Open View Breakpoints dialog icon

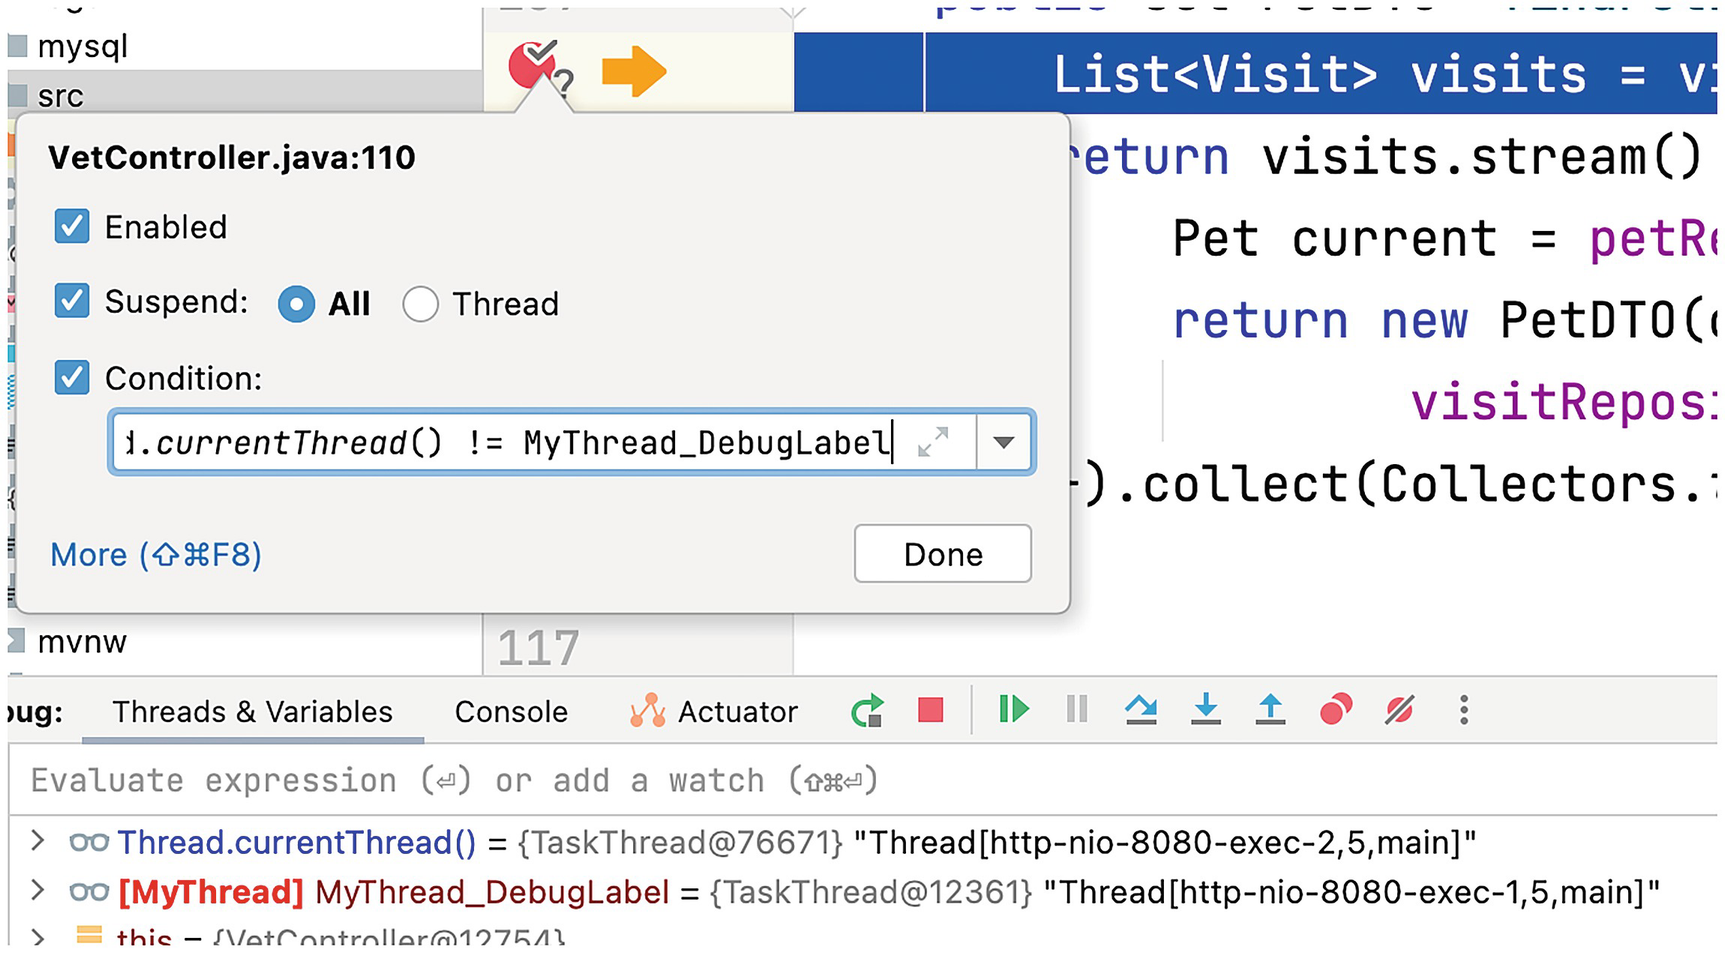tap(1335, 710)
